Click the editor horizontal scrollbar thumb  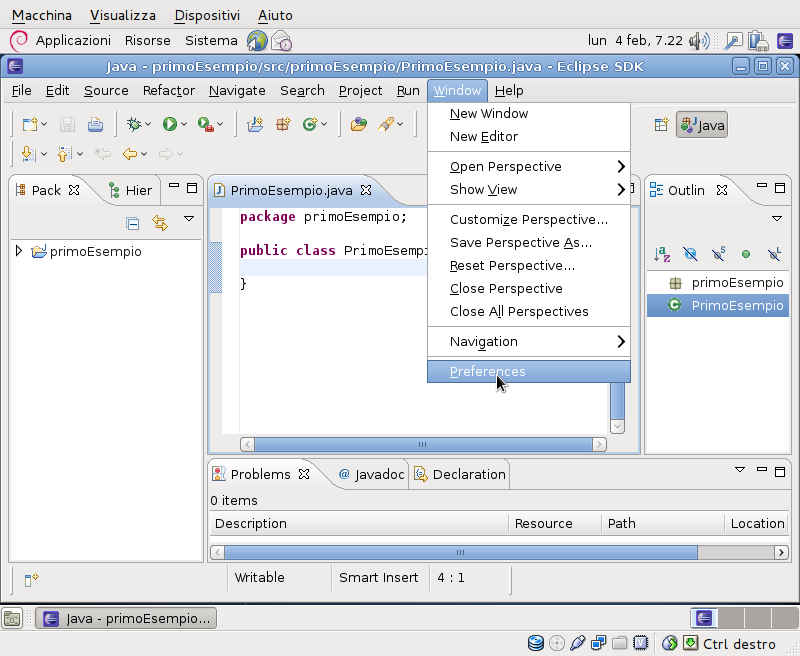click(x=423, y=444)
